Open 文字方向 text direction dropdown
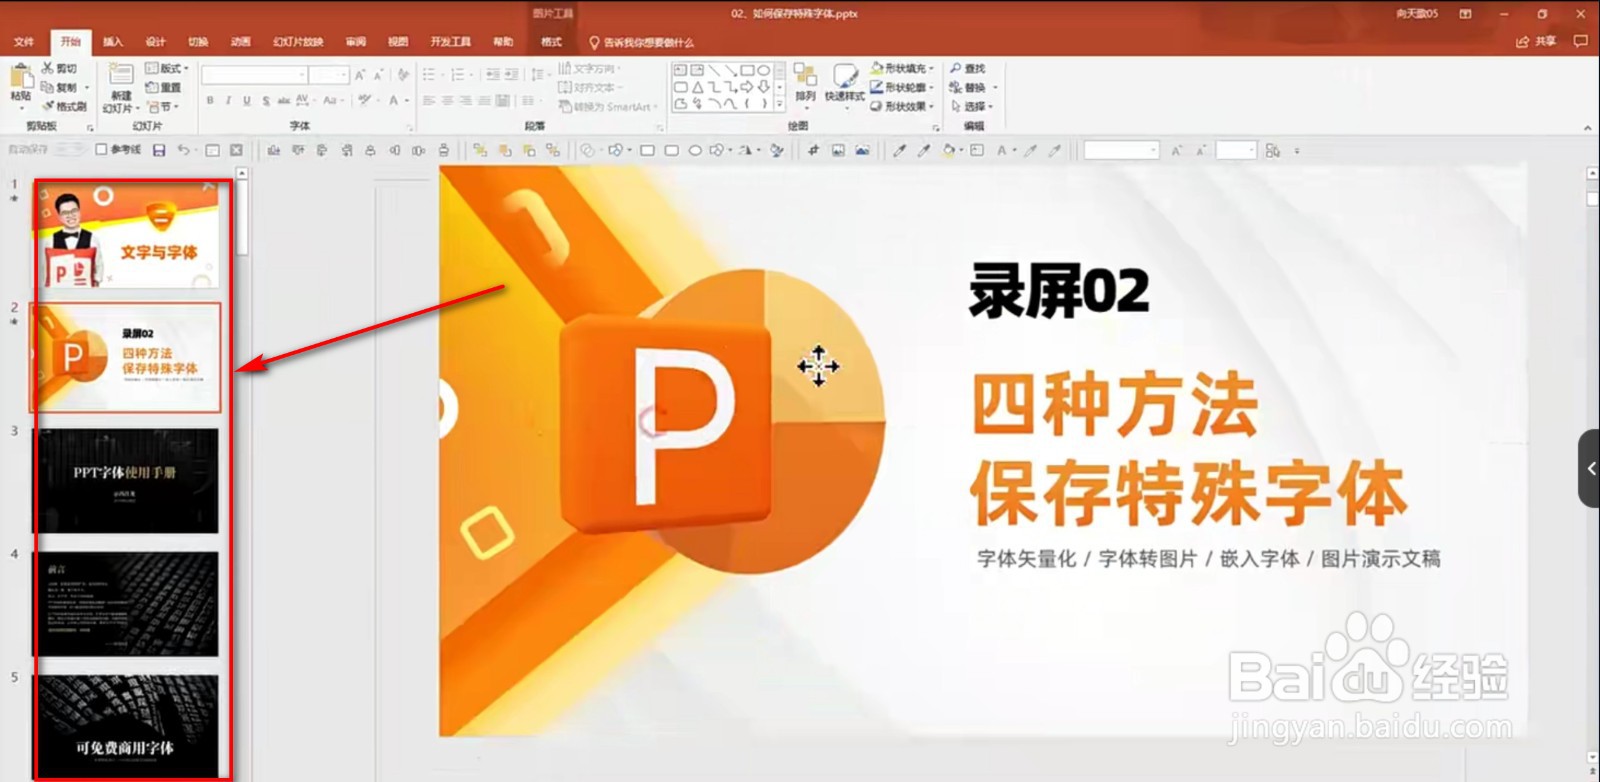The image size is (1600, 782). 590,68
